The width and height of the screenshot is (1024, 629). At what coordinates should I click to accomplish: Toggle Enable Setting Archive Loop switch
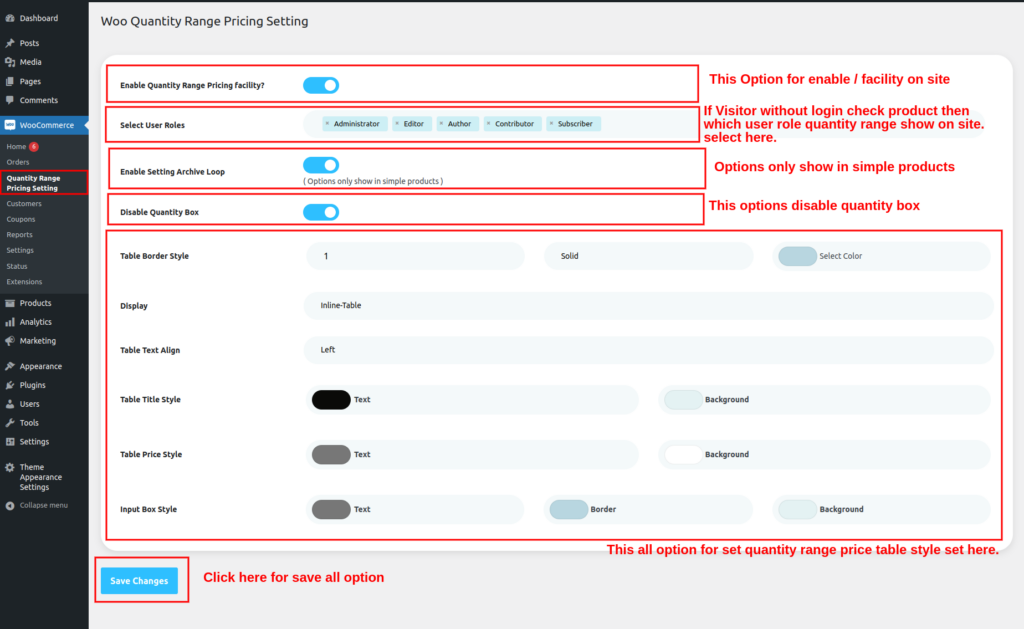click(321, 165)
